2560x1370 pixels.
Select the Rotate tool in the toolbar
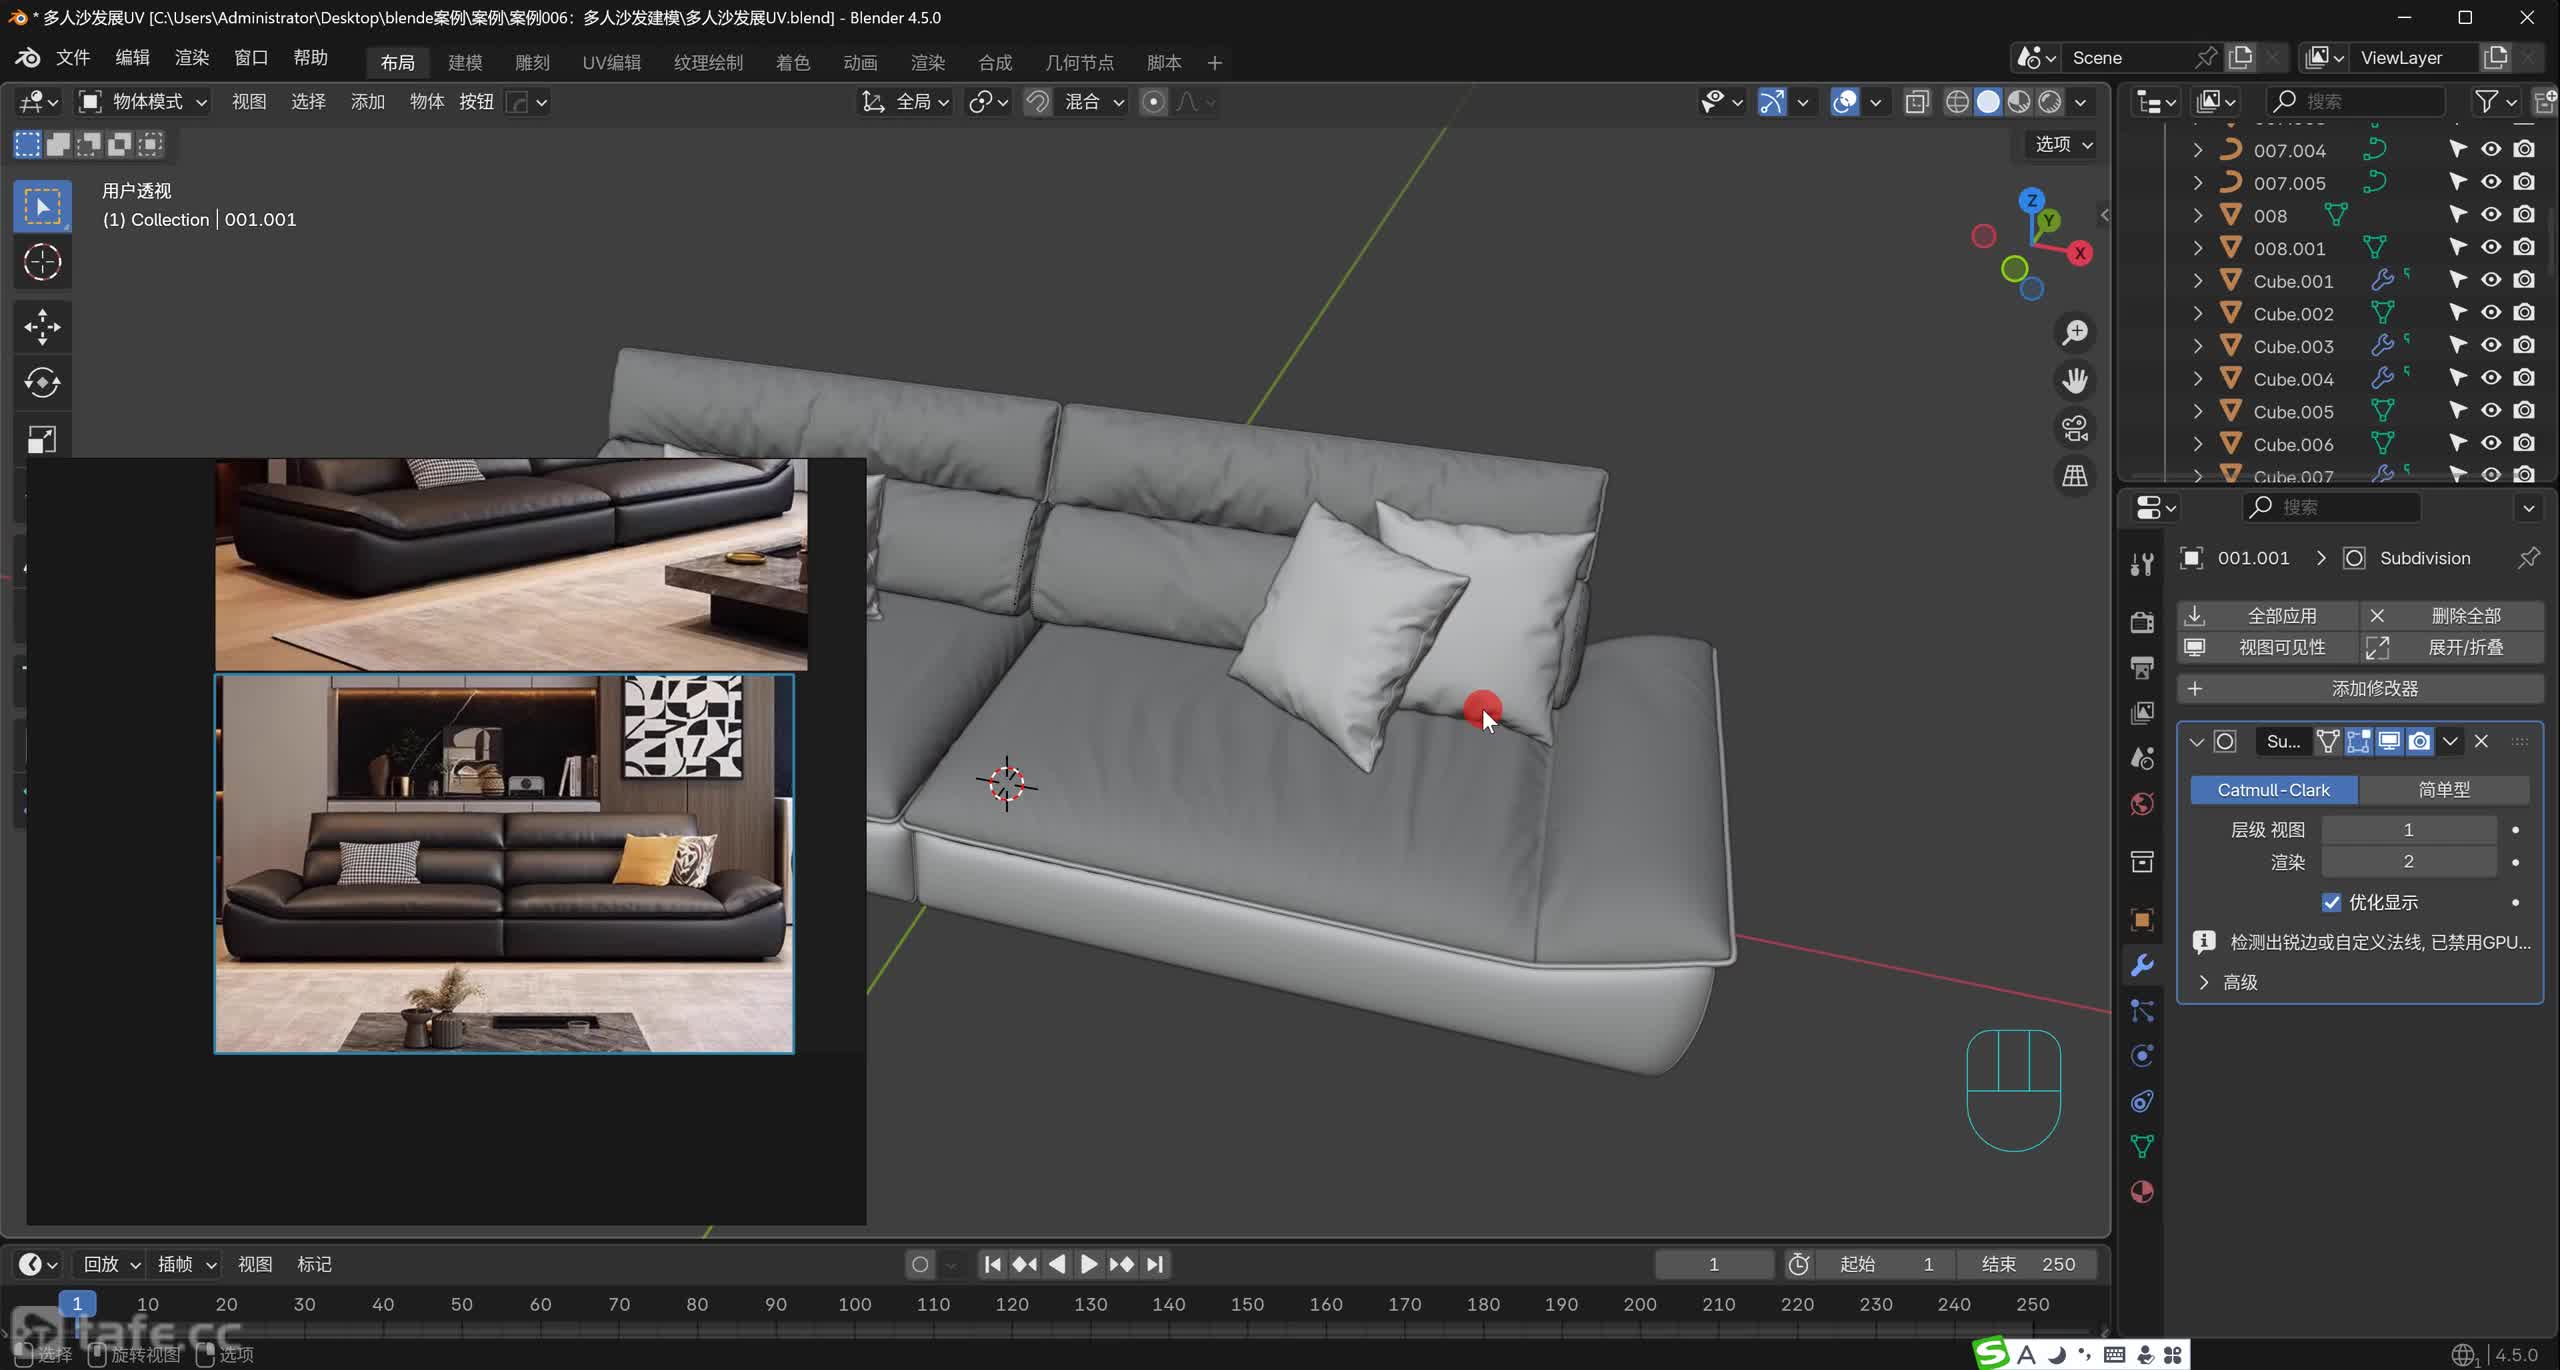tap(42, 383)
